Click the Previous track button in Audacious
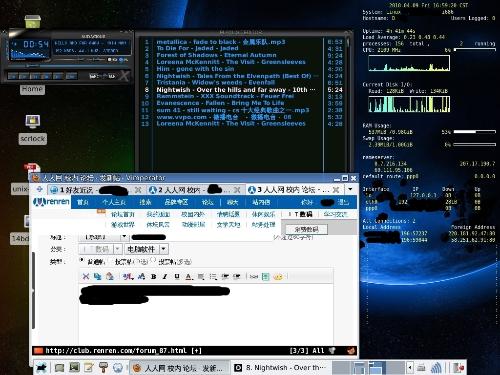This screenshot has height=375, width=500. click(x=12, y=76)
